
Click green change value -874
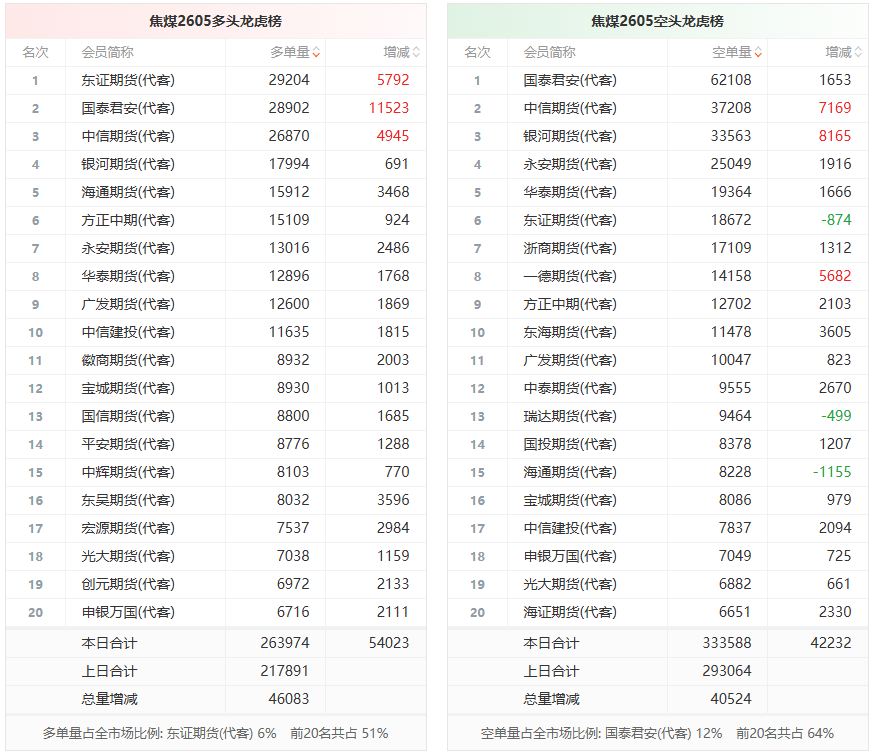836,220
